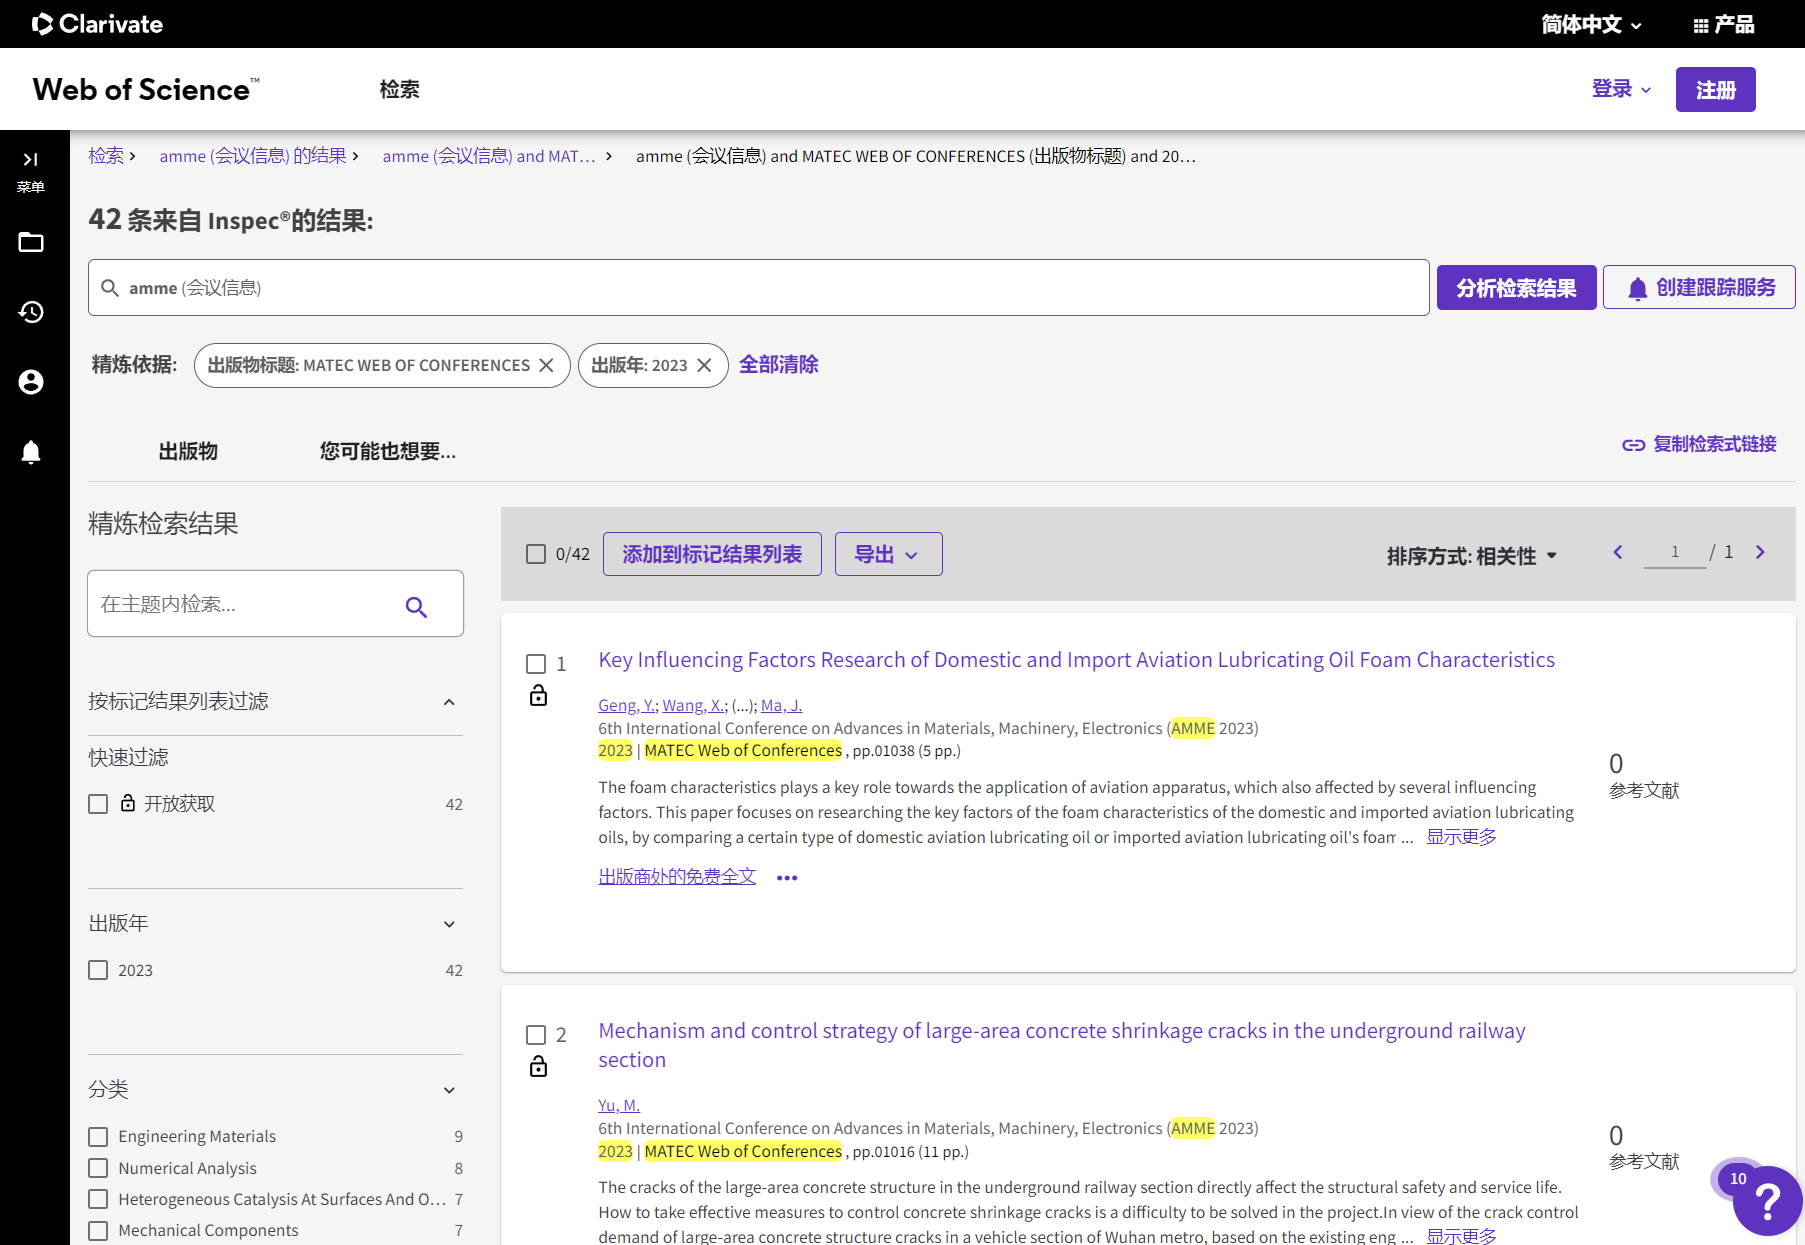Viewport: 1805px width, 1245px height.
Task: Open the alerts bell sidebar icon
Action: 31,452
